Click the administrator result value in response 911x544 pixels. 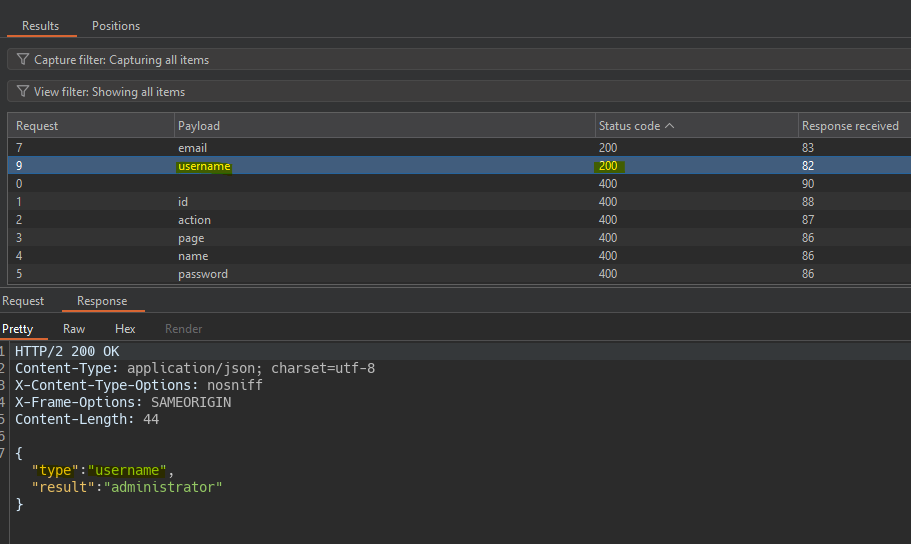(162, 487)
